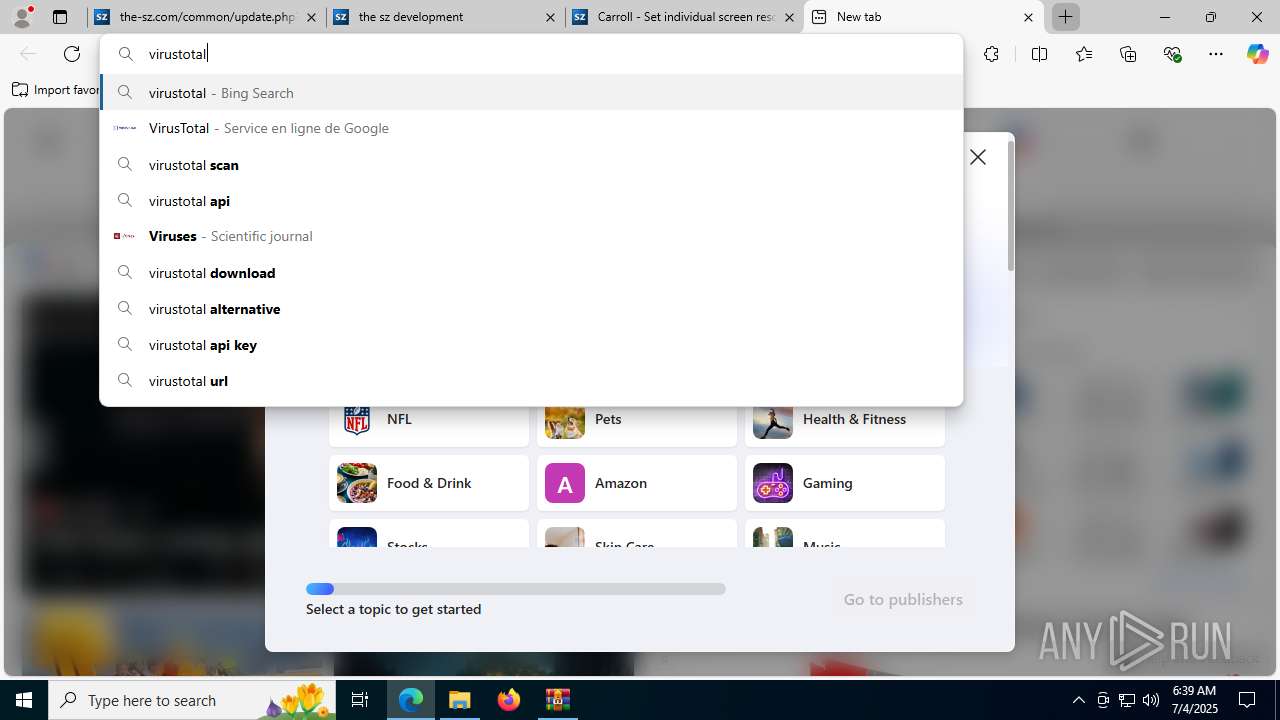Screen dimensions: 1280x720
Task: Select the virustotal api key suggestion
Action: coord(531,345)
